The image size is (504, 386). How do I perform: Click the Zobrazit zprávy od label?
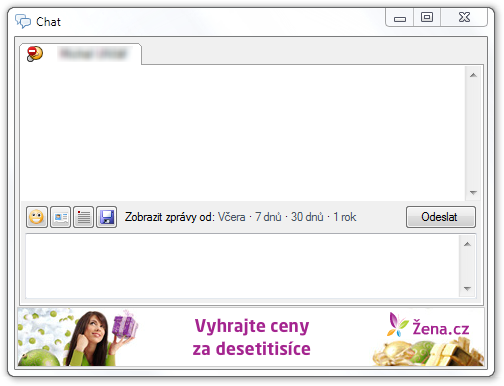tap(170, 217)
